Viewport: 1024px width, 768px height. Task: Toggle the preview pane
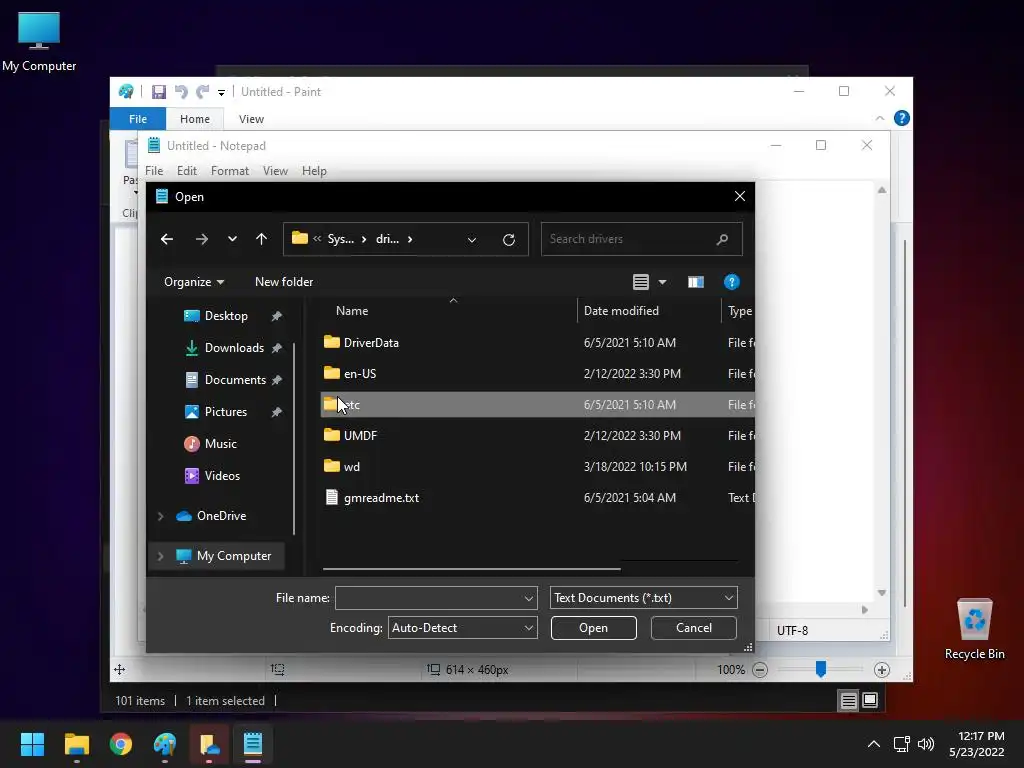click(x=696, y=282)
